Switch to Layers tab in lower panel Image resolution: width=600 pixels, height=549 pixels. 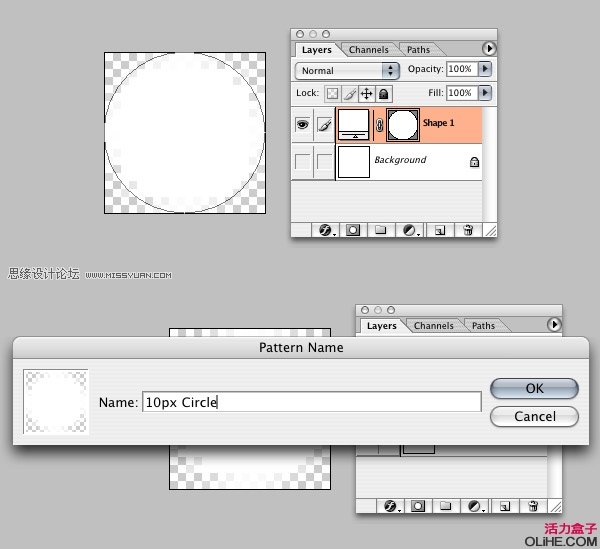click(382, 326)
